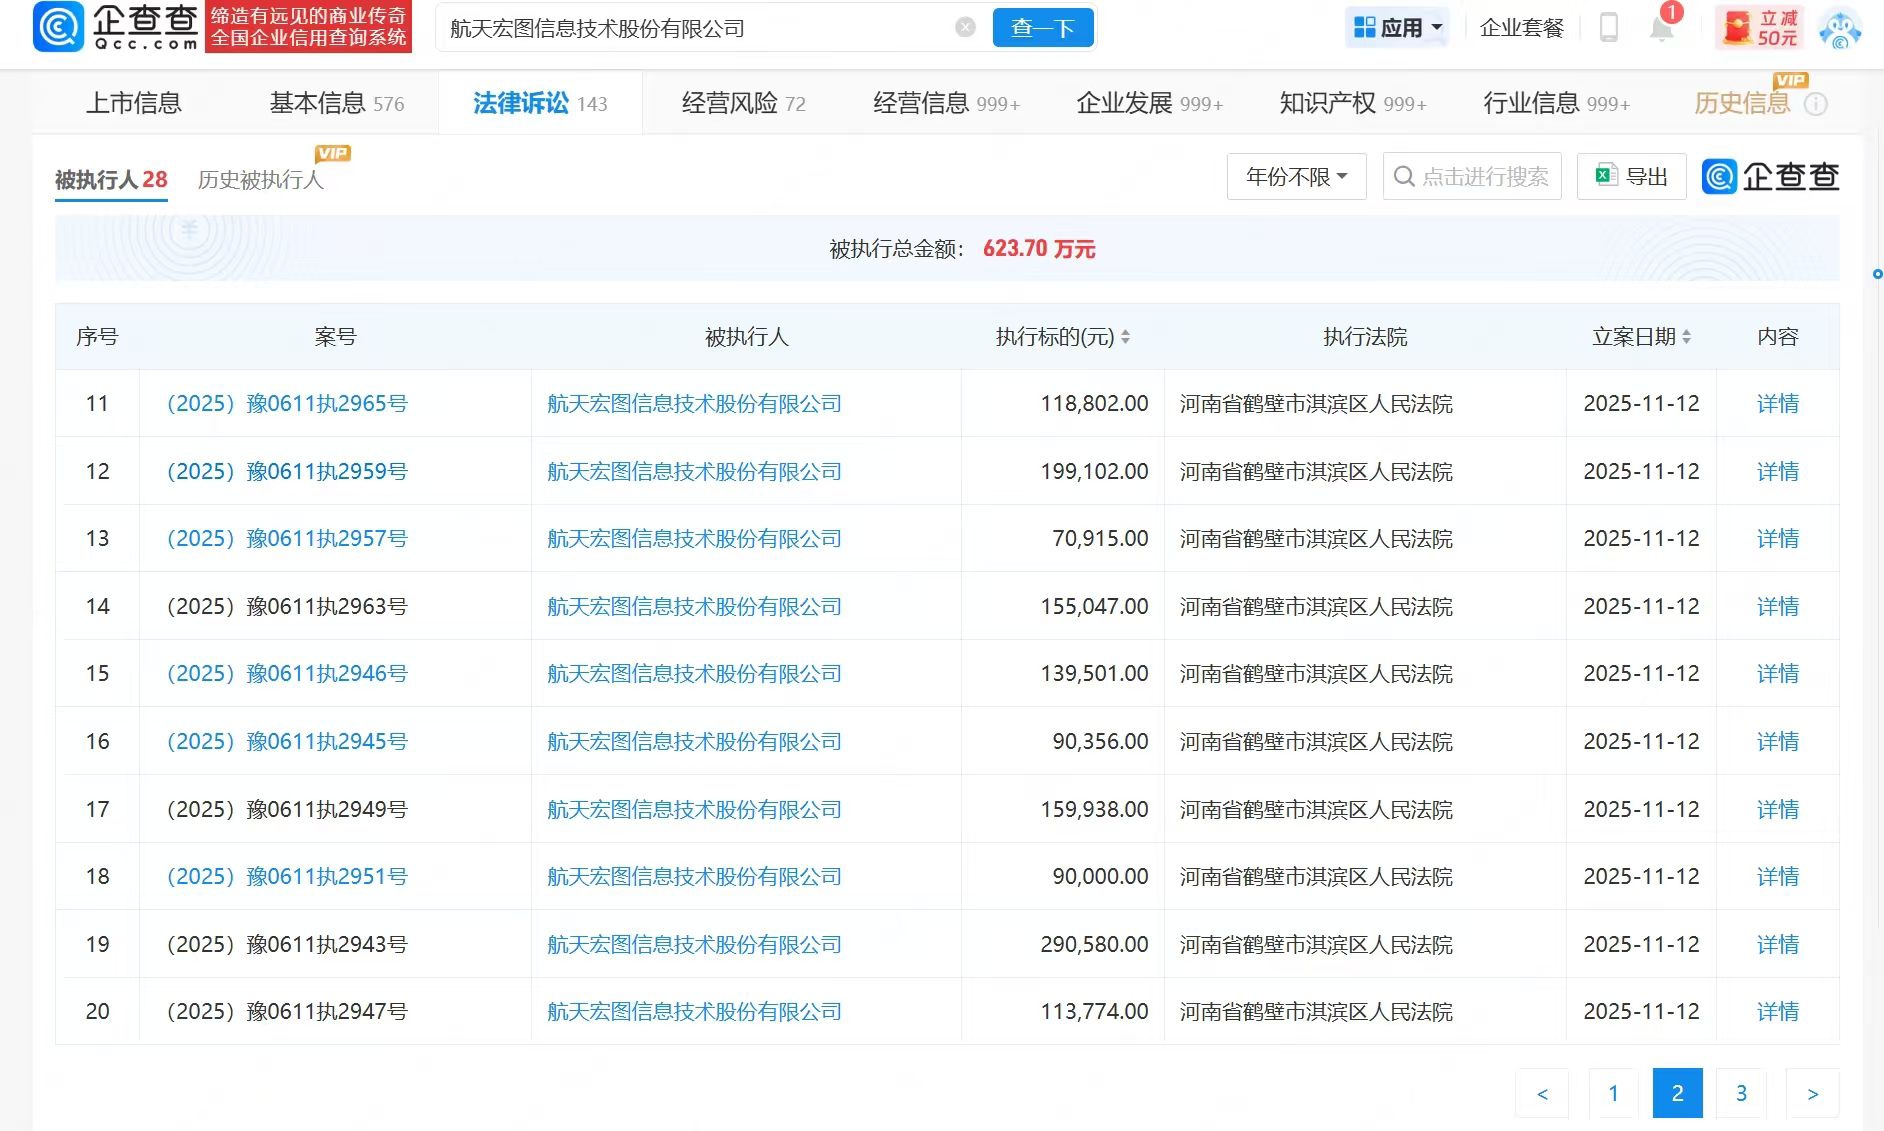Go to next page with > arrow
The height and width of the screenshot is (1131, 1884).
1812,1093
